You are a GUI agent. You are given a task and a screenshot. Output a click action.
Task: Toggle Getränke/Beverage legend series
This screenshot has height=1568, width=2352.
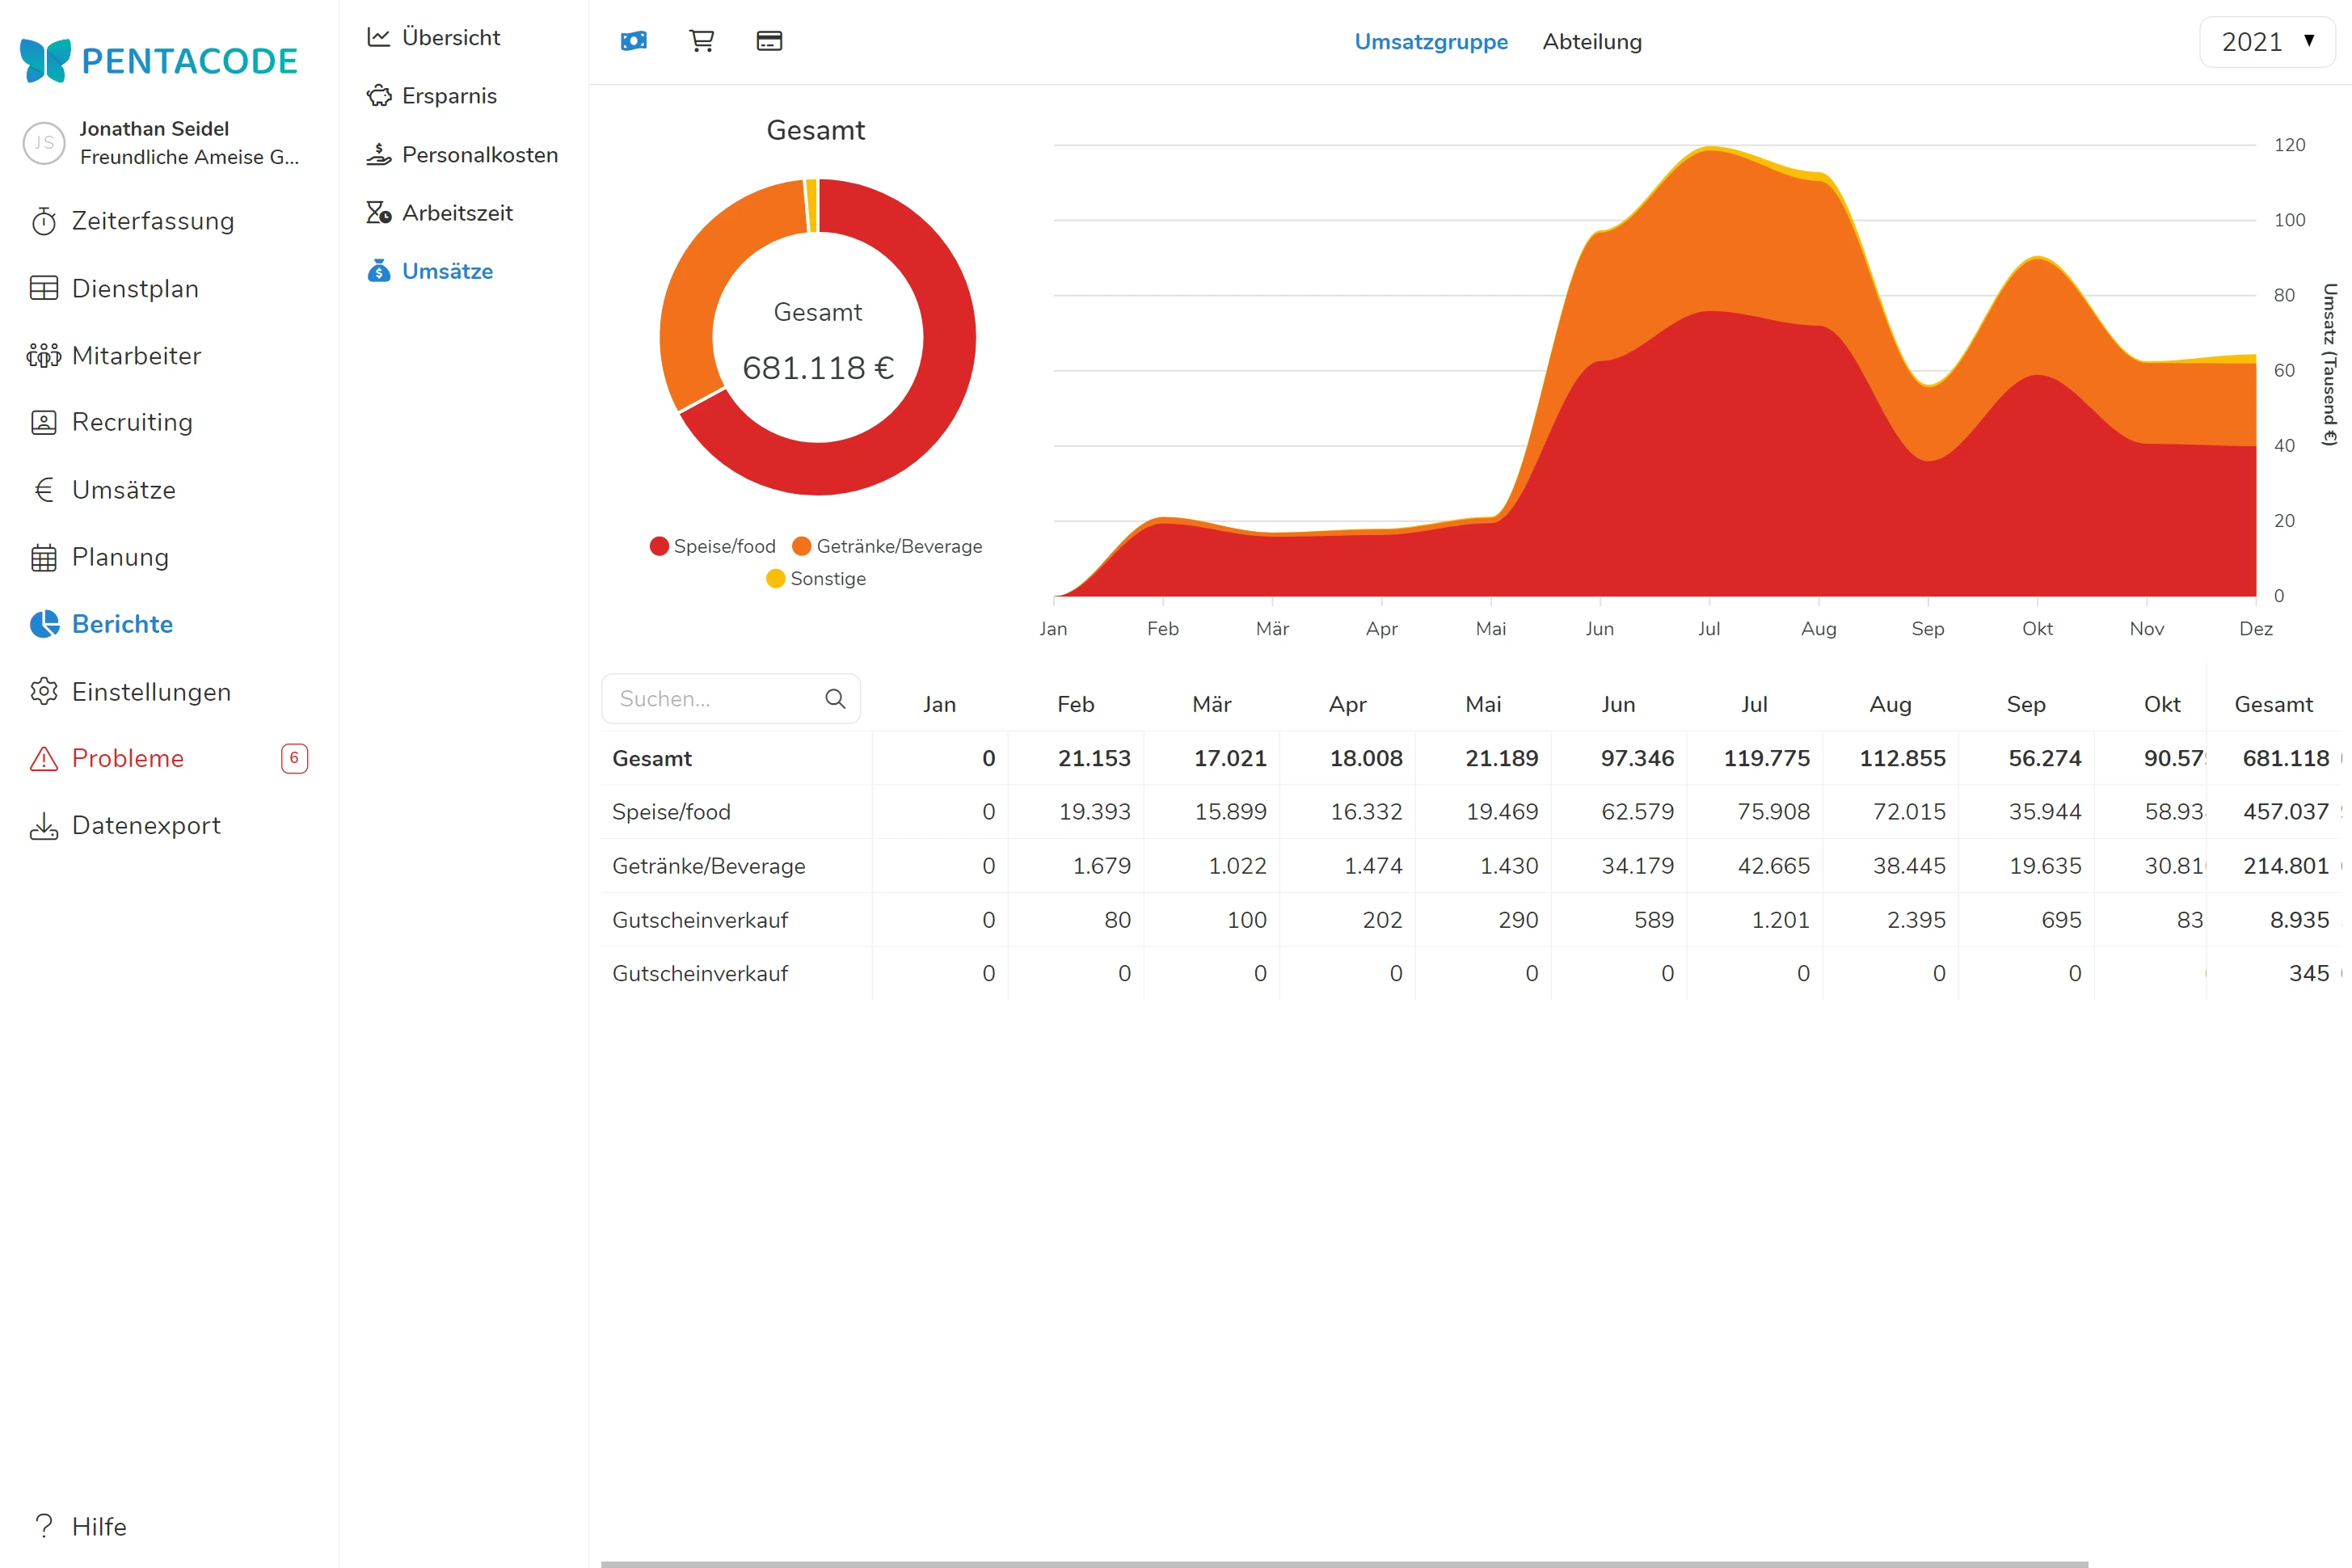[887, 546]
